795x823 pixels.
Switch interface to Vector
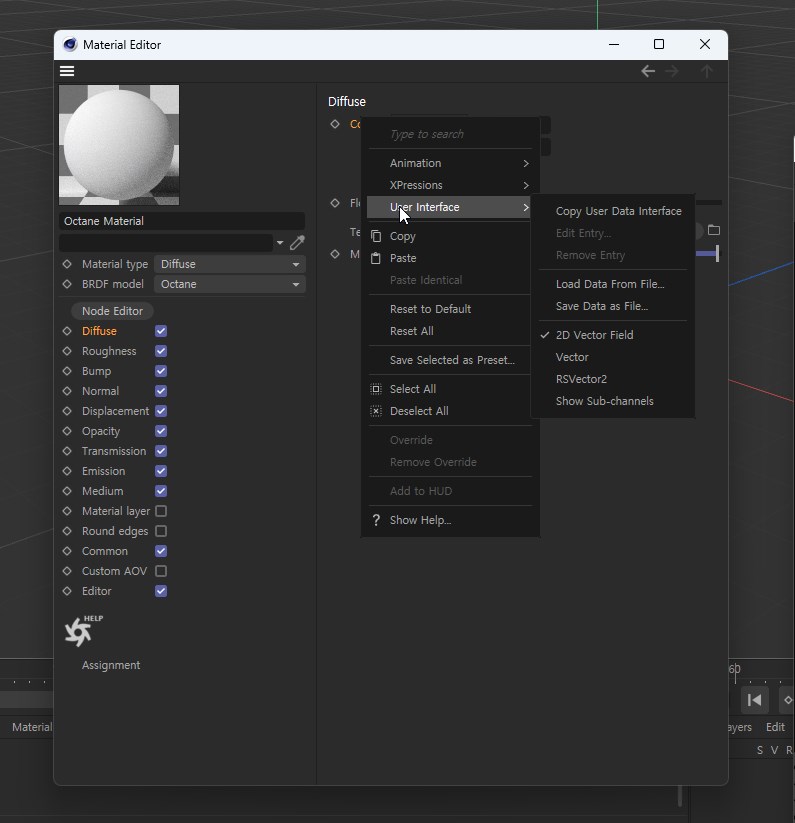click(613, 357)
